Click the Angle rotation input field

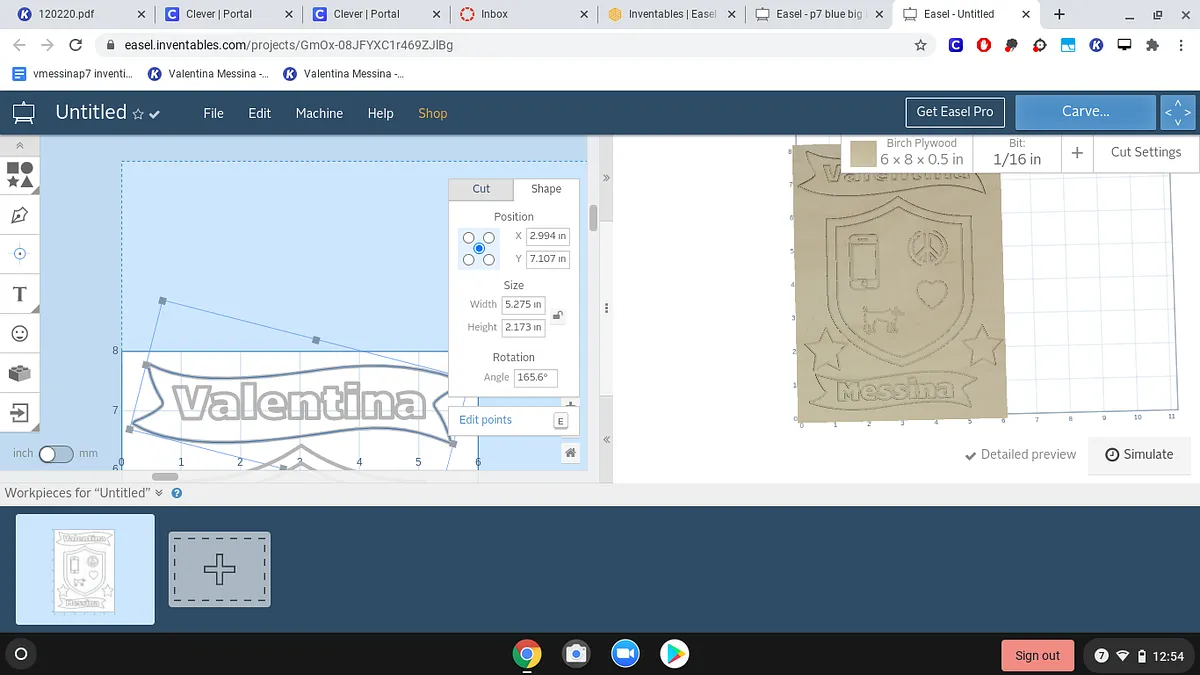(x=535, y=378)
